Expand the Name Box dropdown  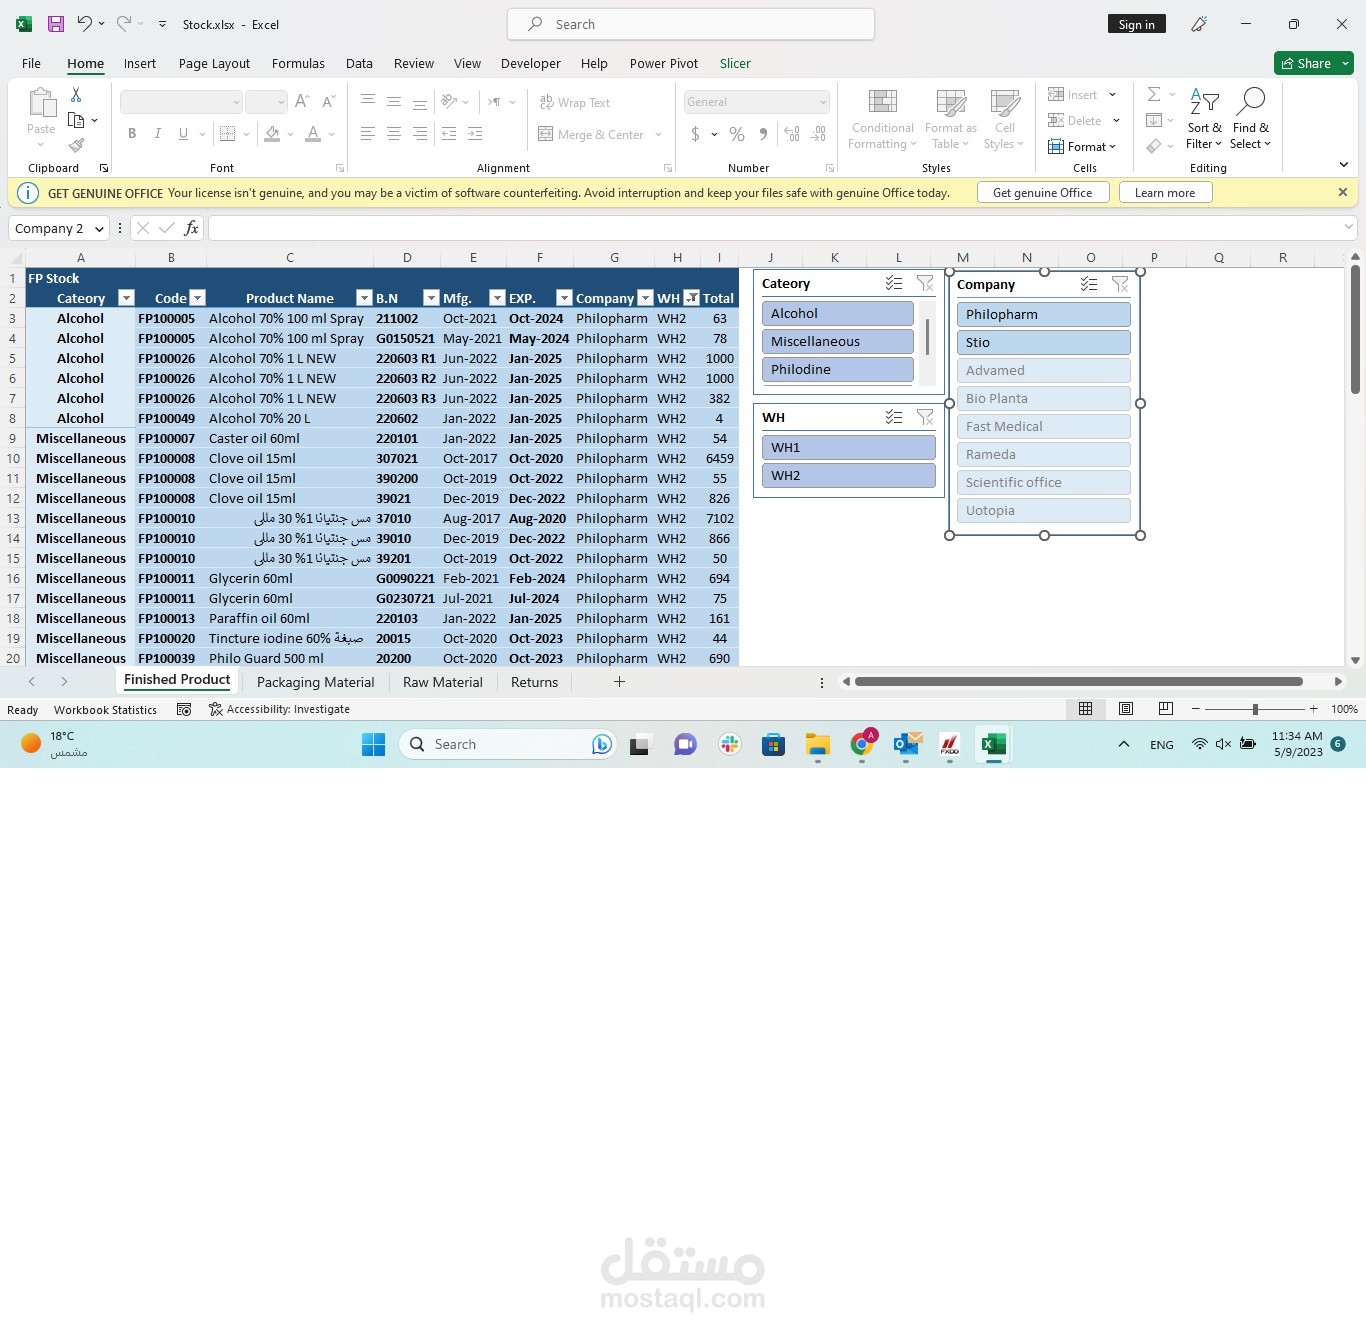pos(98,228)
